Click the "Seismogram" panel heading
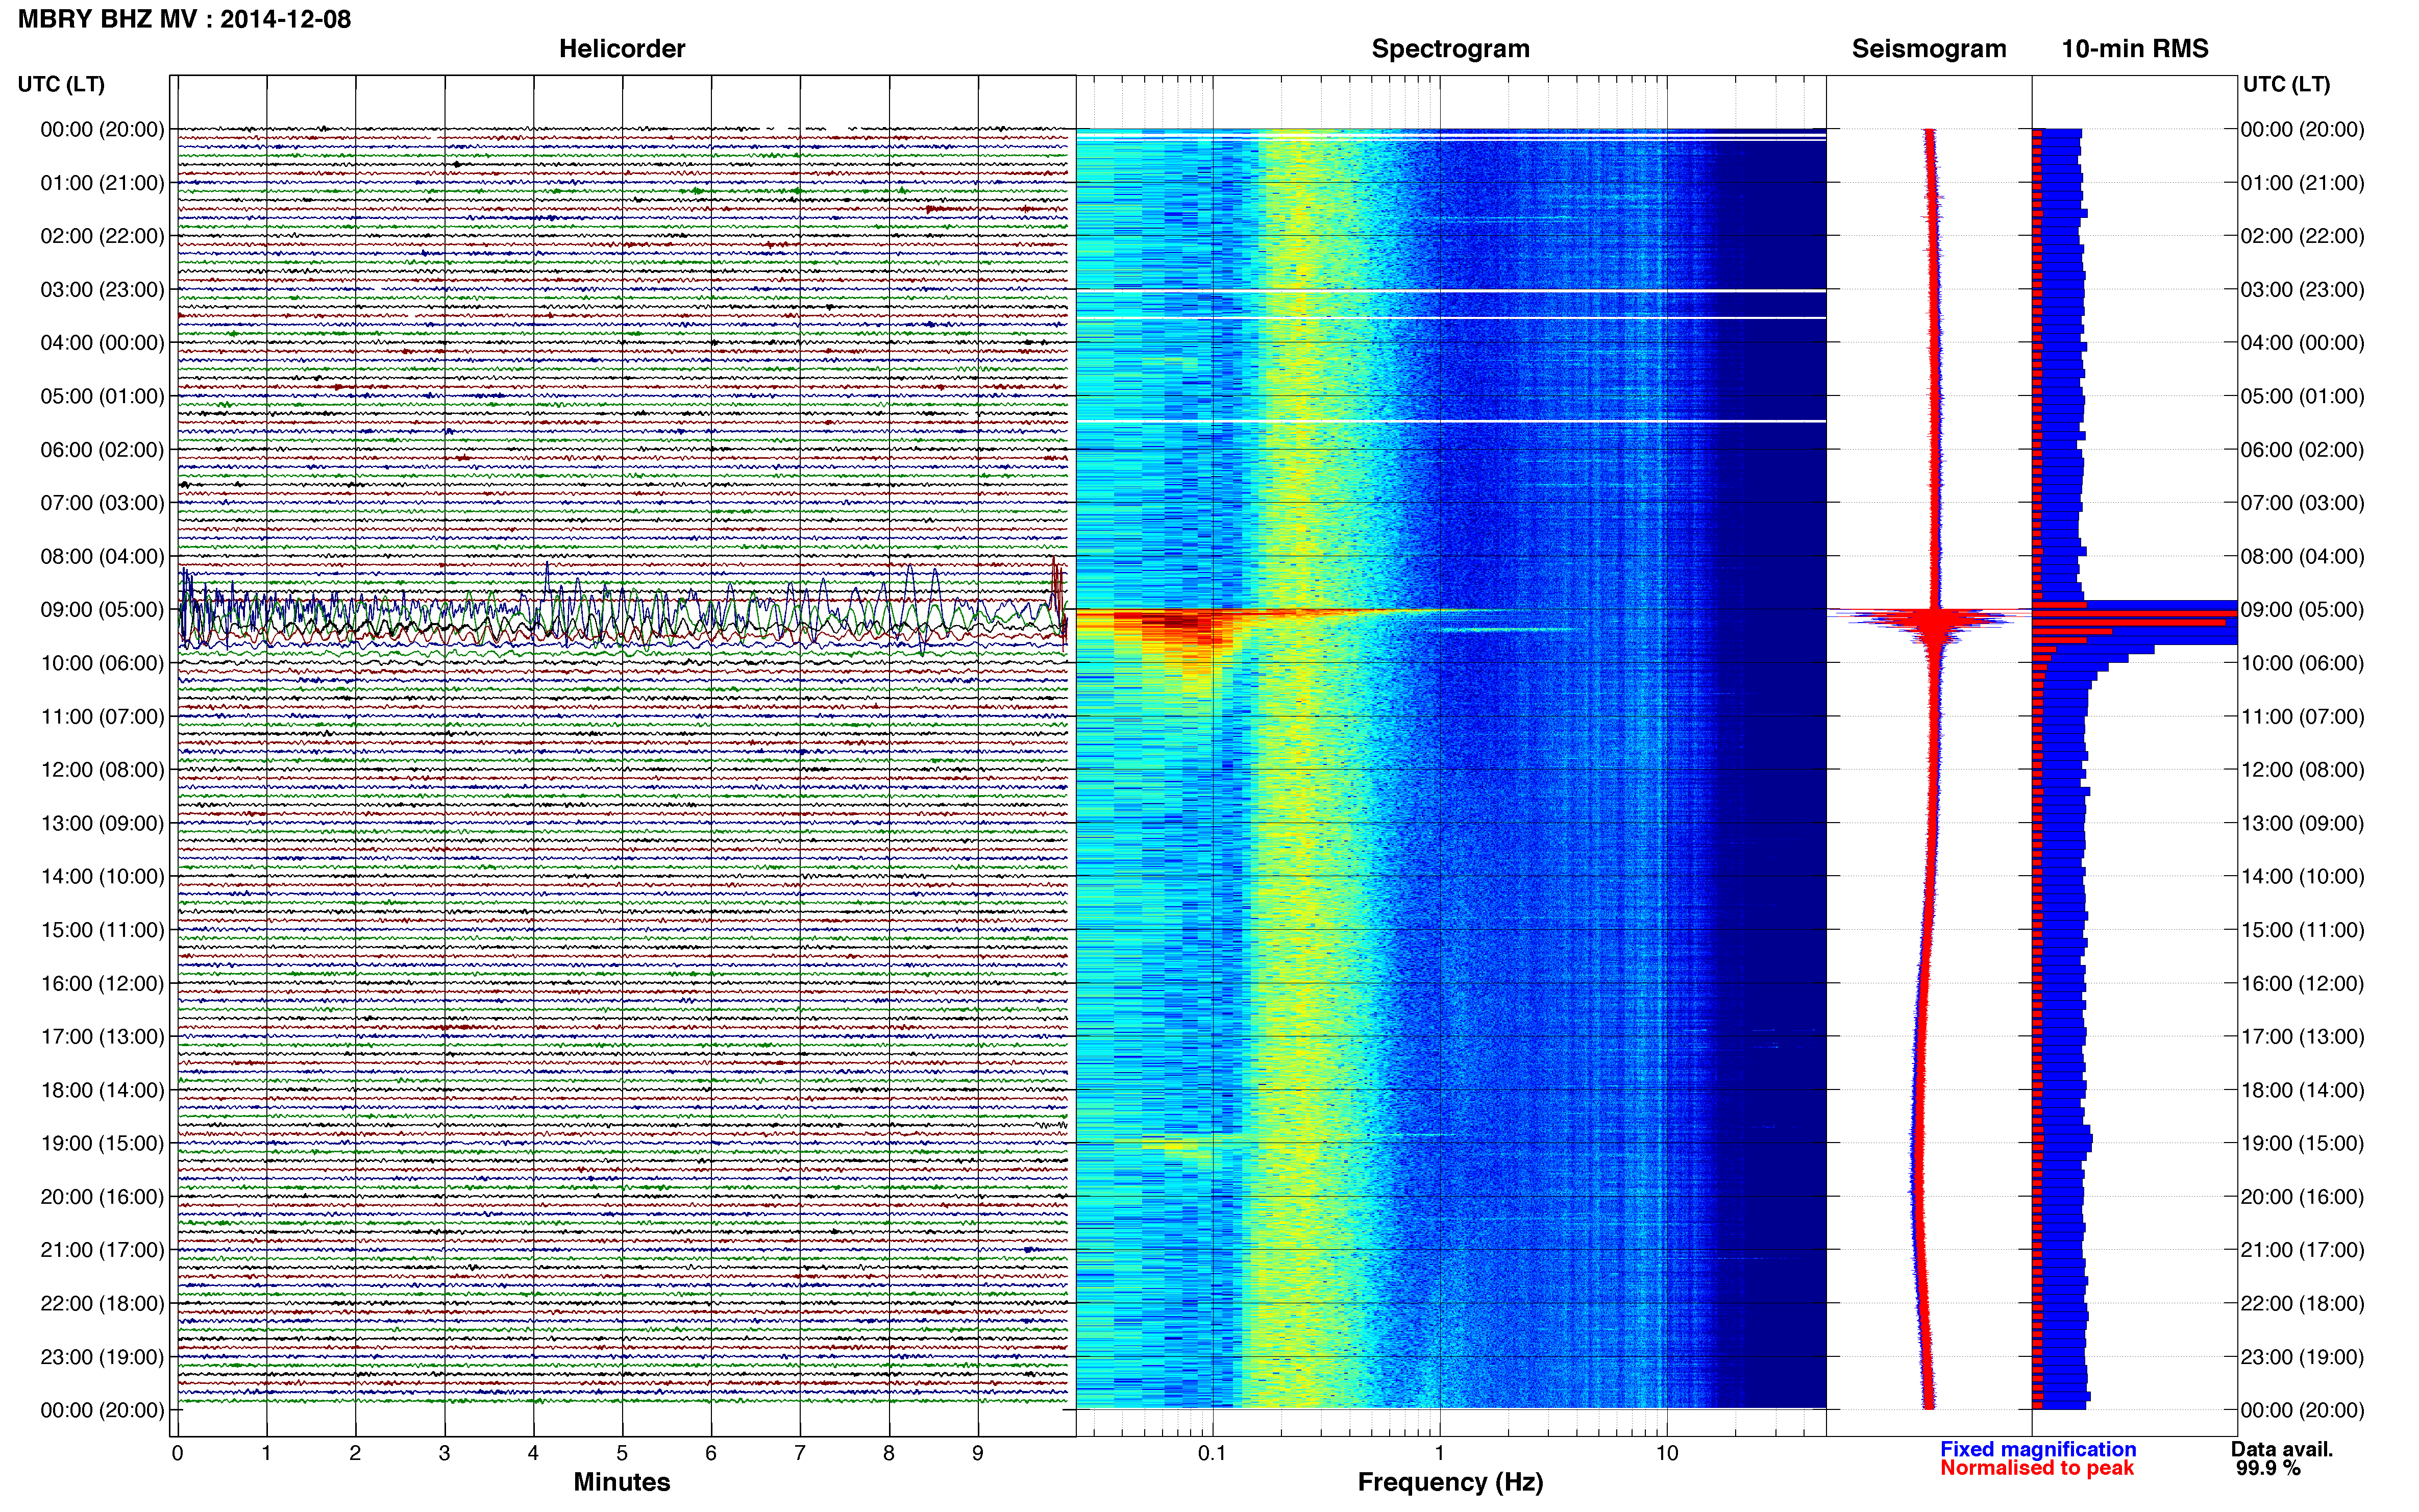2419x1512 pixels. click(x=1928, y=49)
